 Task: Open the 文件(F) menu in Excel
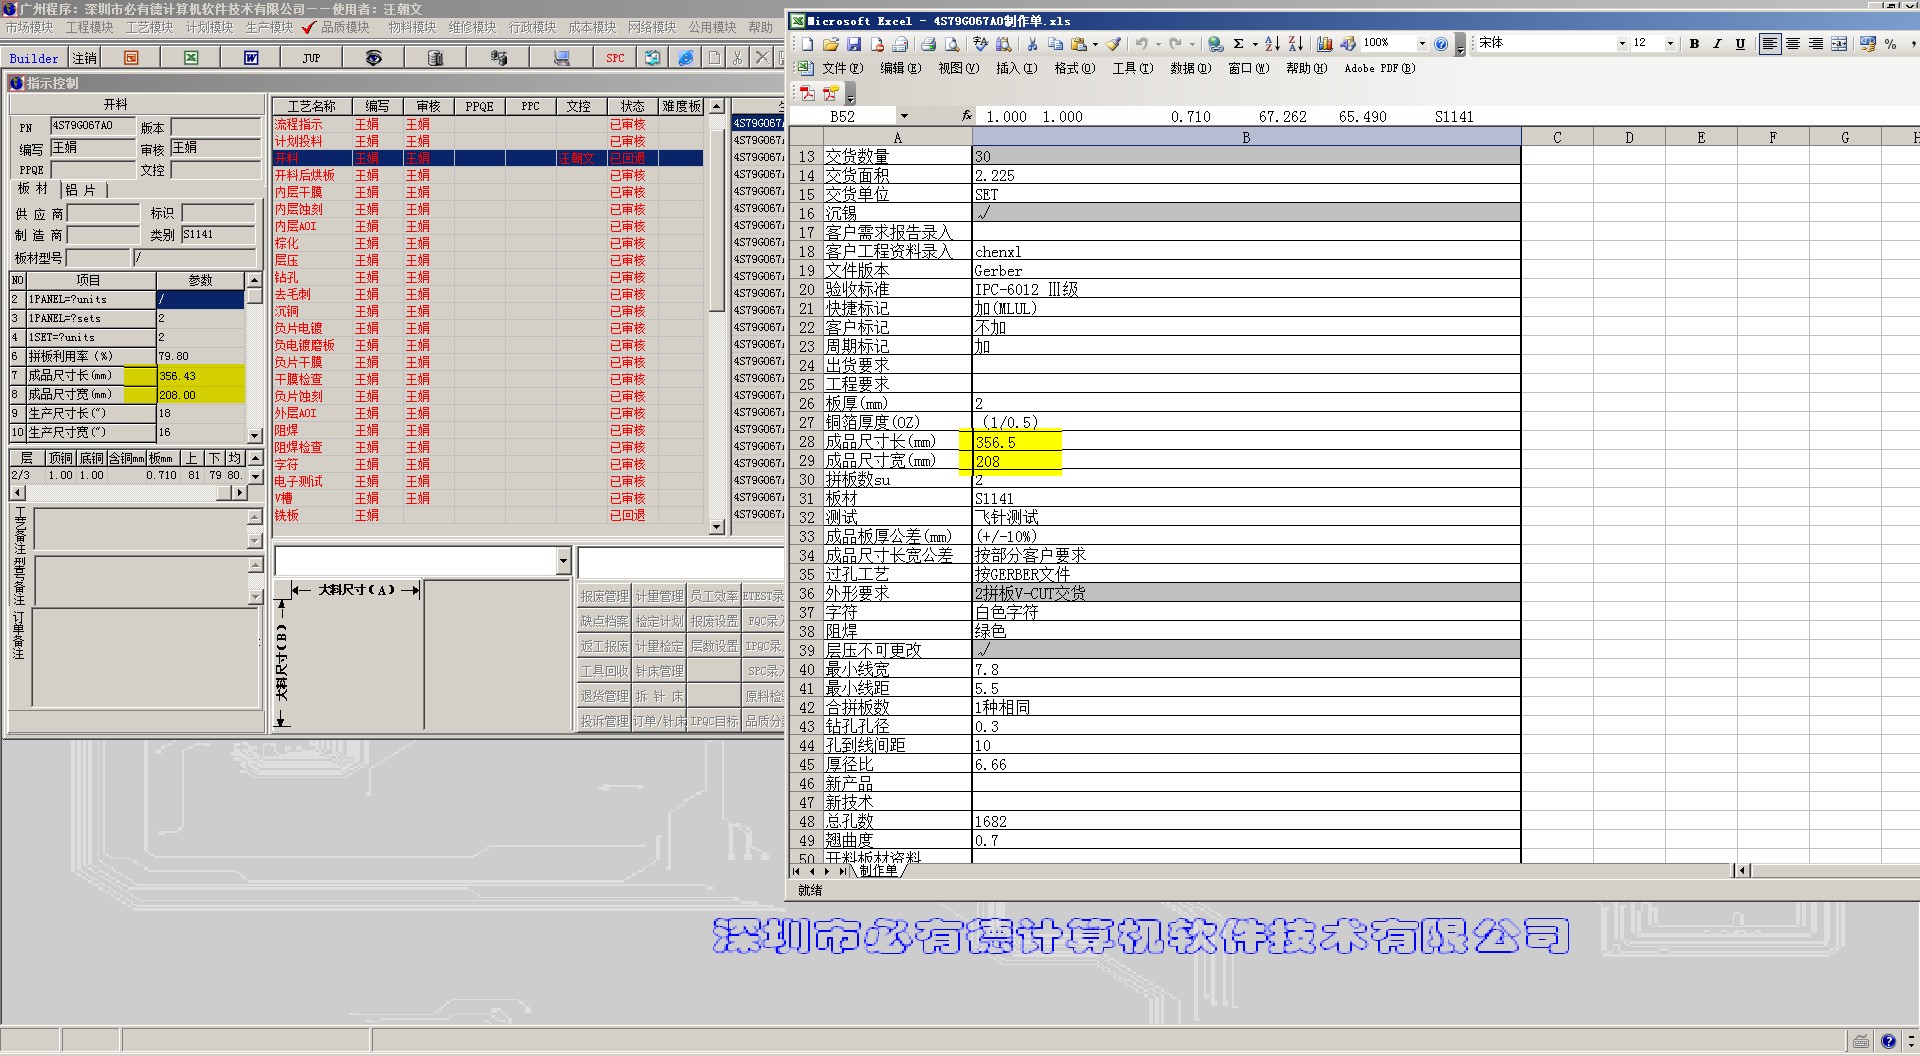tap(842, 68)
